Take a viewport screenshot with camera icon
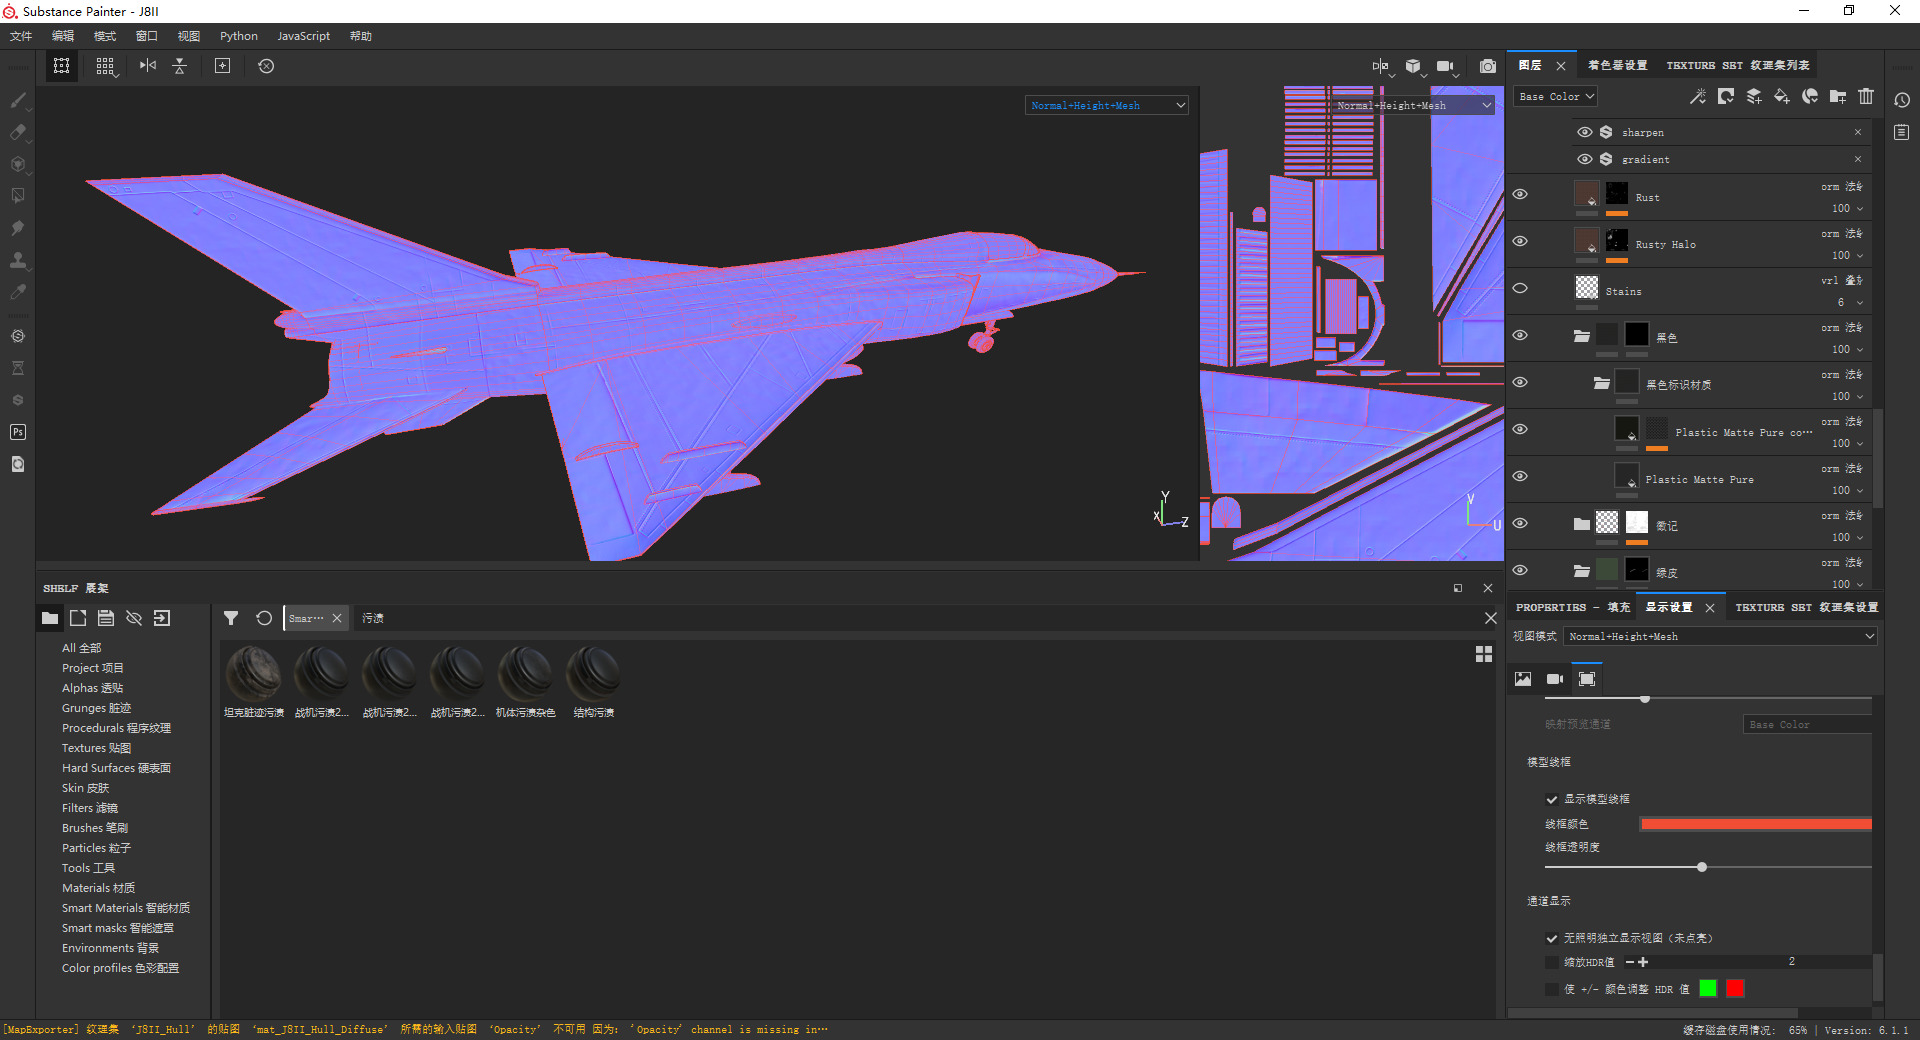The image size is (1920, 1040). click(x=1488, y=66)
